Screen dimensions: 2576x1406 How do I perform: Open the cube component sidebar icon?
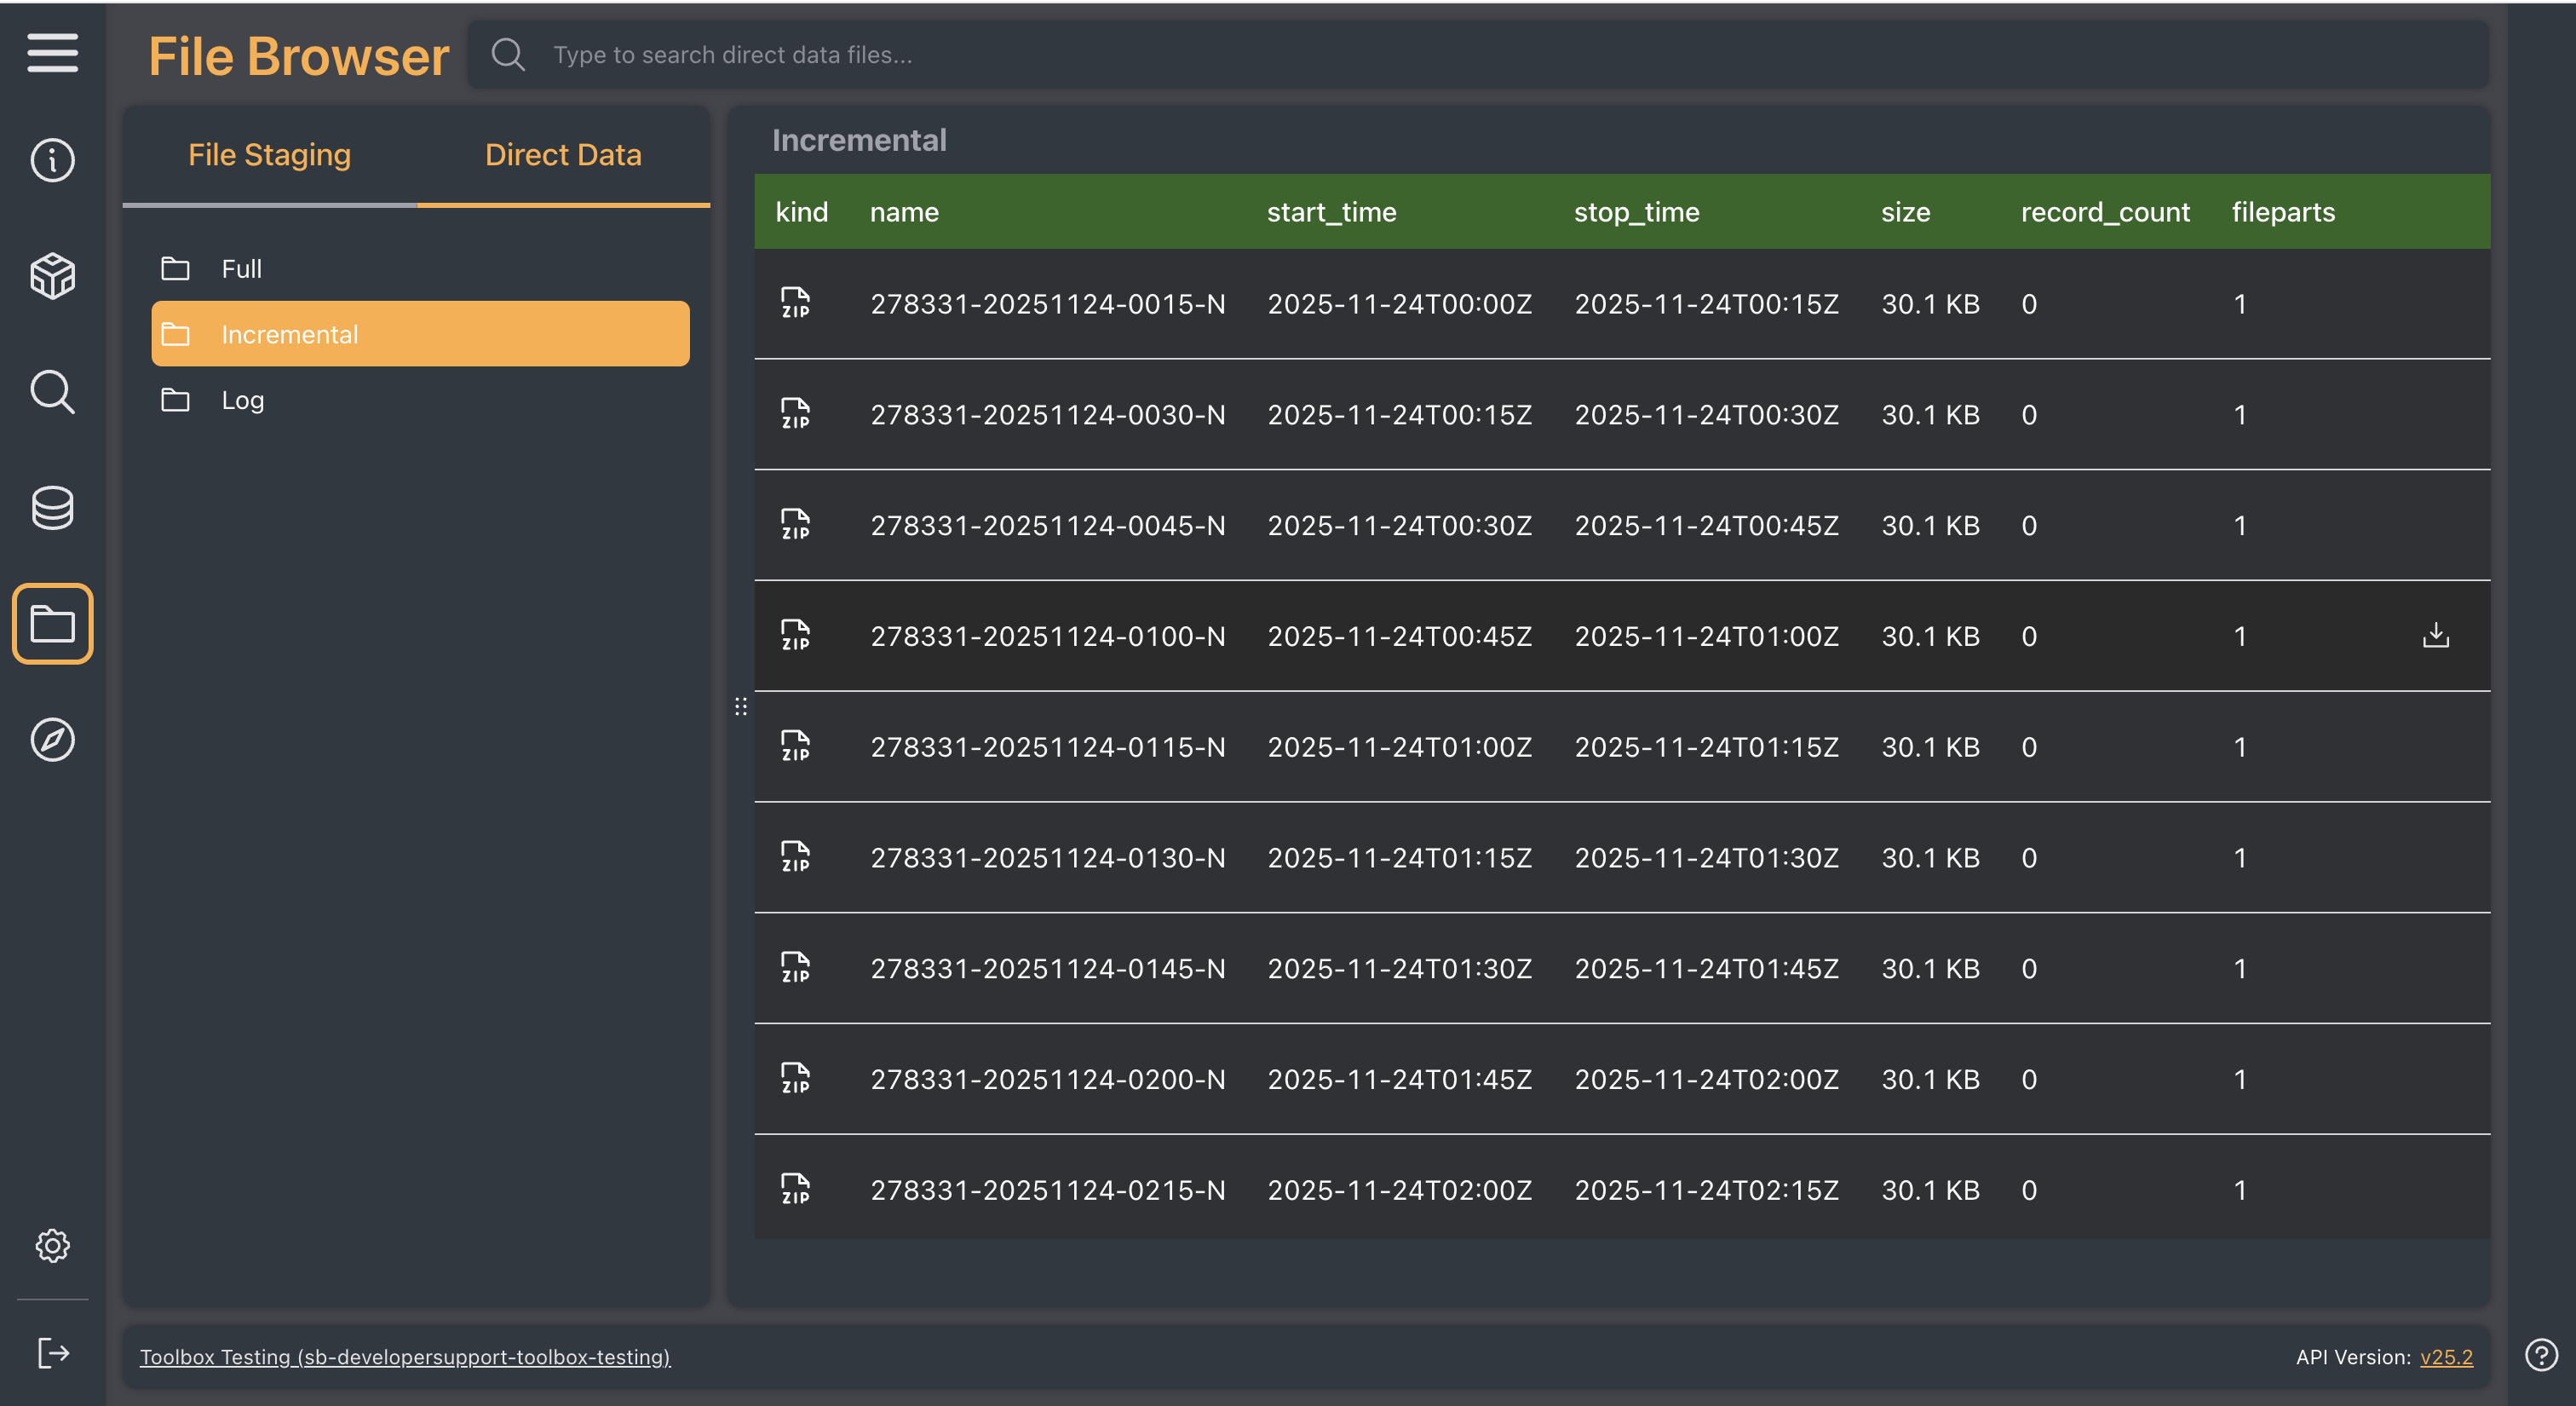[x=52, y=276]
